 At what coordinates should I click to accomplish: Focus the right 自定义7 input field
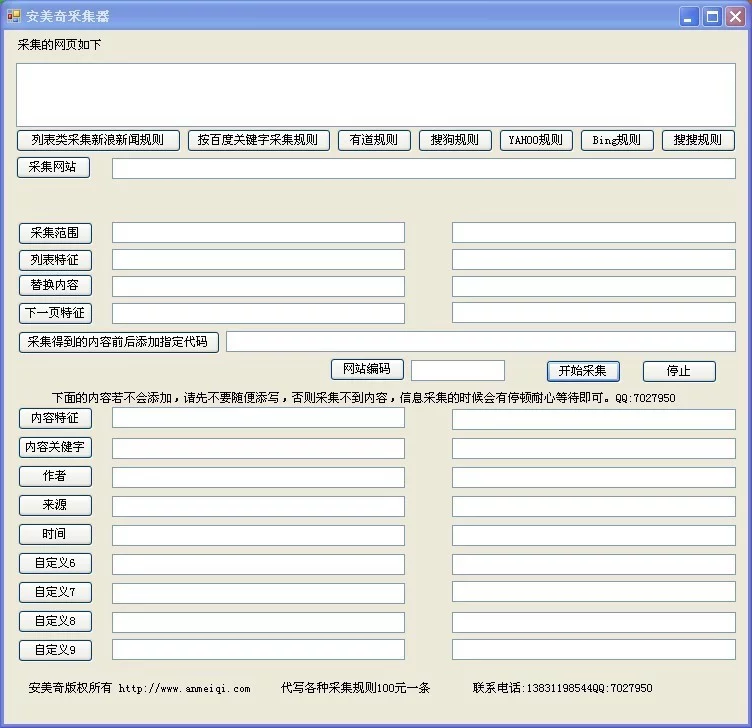tap(594, 591)
